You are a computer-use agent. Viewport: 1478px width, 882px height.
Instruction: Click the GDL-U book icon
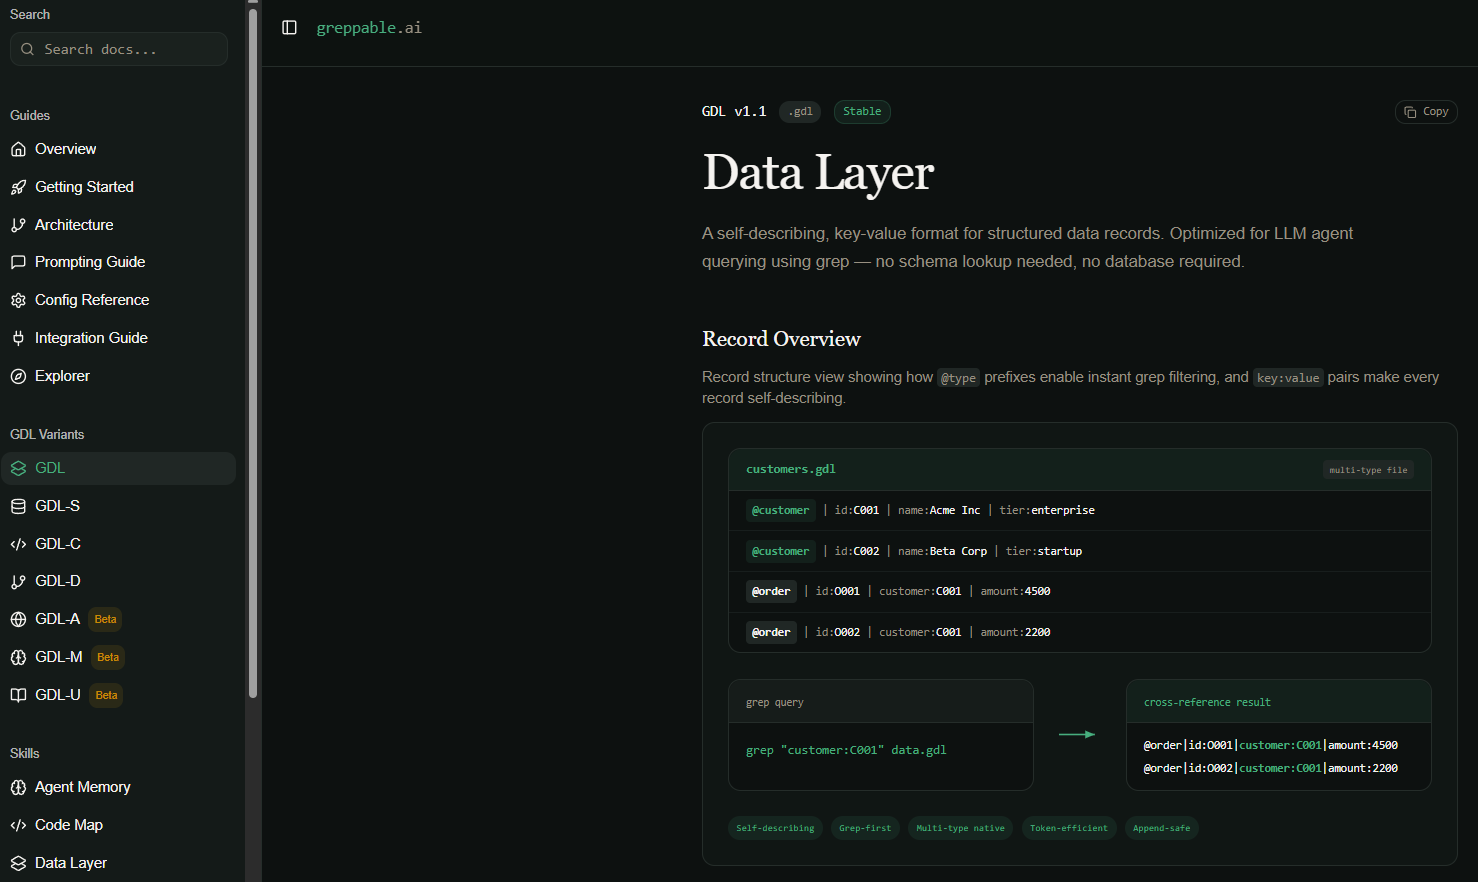pos(18,695)
